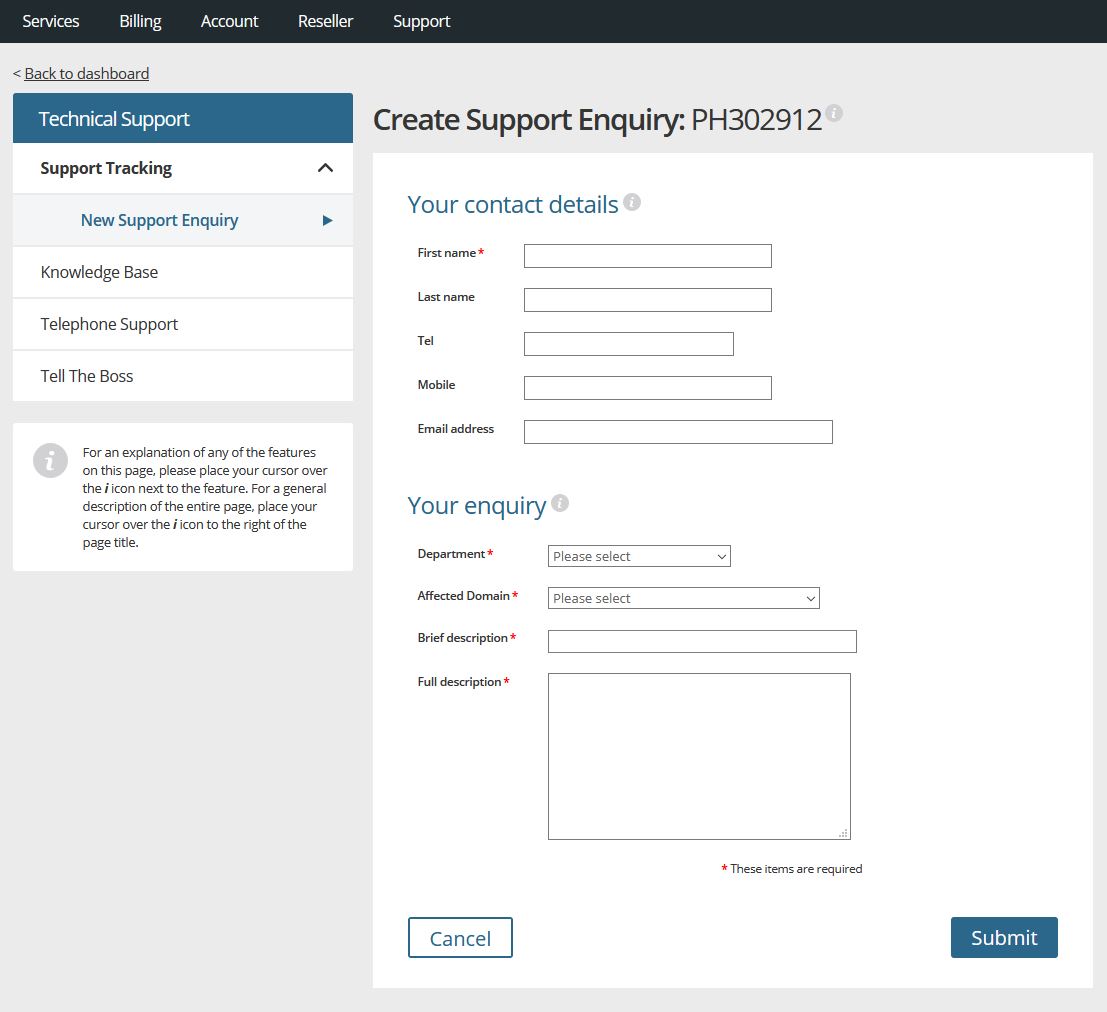Screen dimensions: 1107x1012
Task: Click the large info icon in sidebar help box
Action: point(50,460)
